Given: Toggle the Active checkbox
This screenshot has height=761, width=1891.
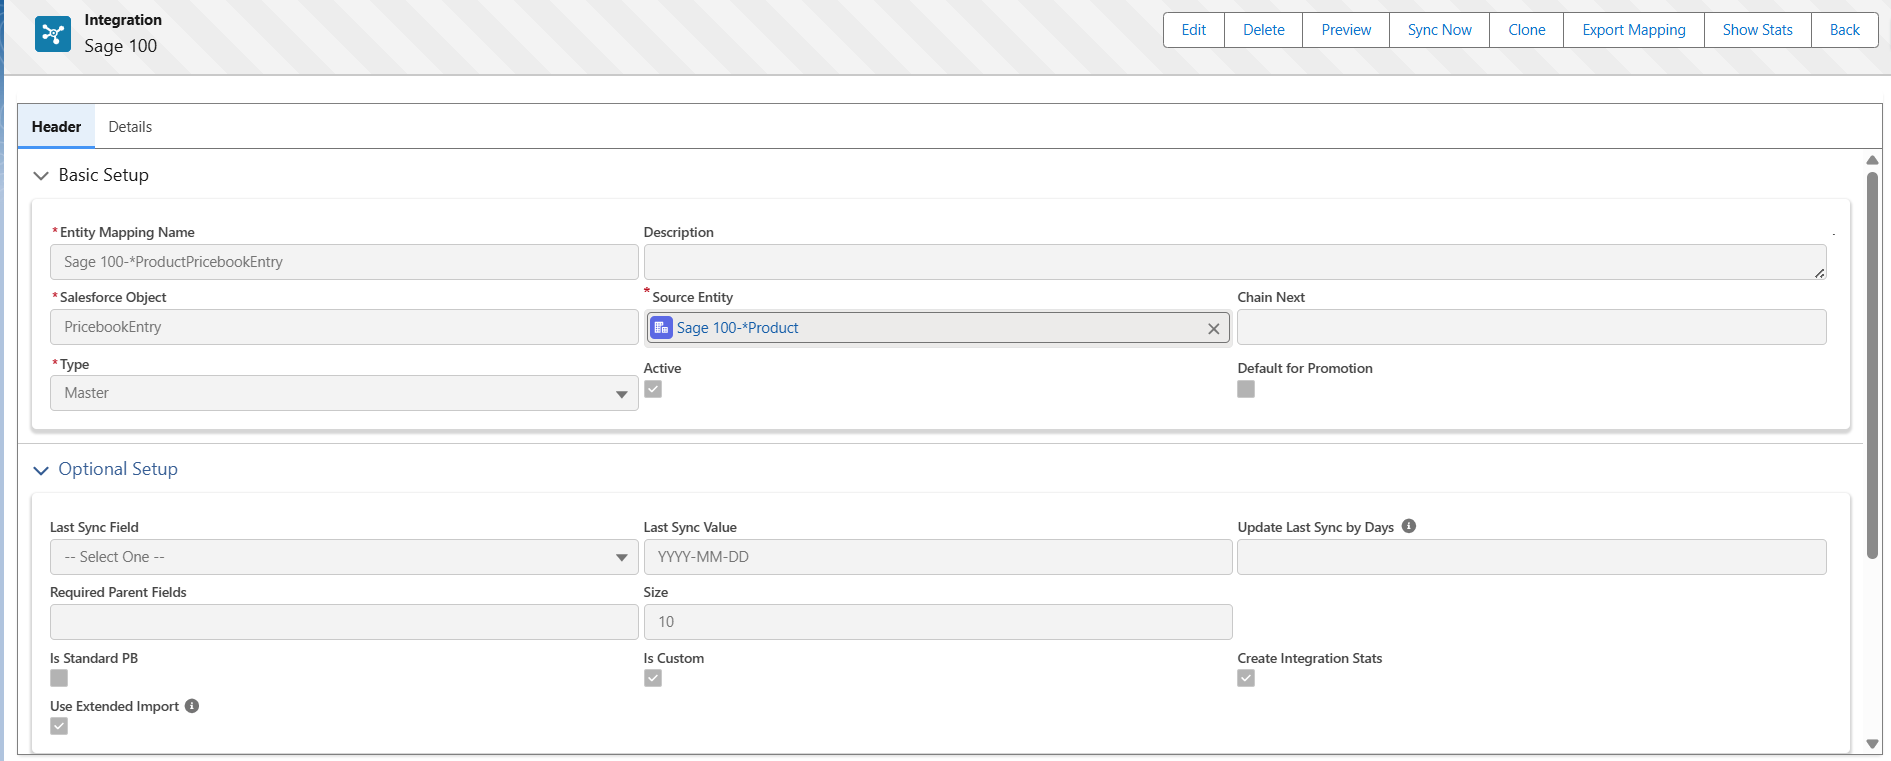Looking at the screenshot, I should coord(653,389).
